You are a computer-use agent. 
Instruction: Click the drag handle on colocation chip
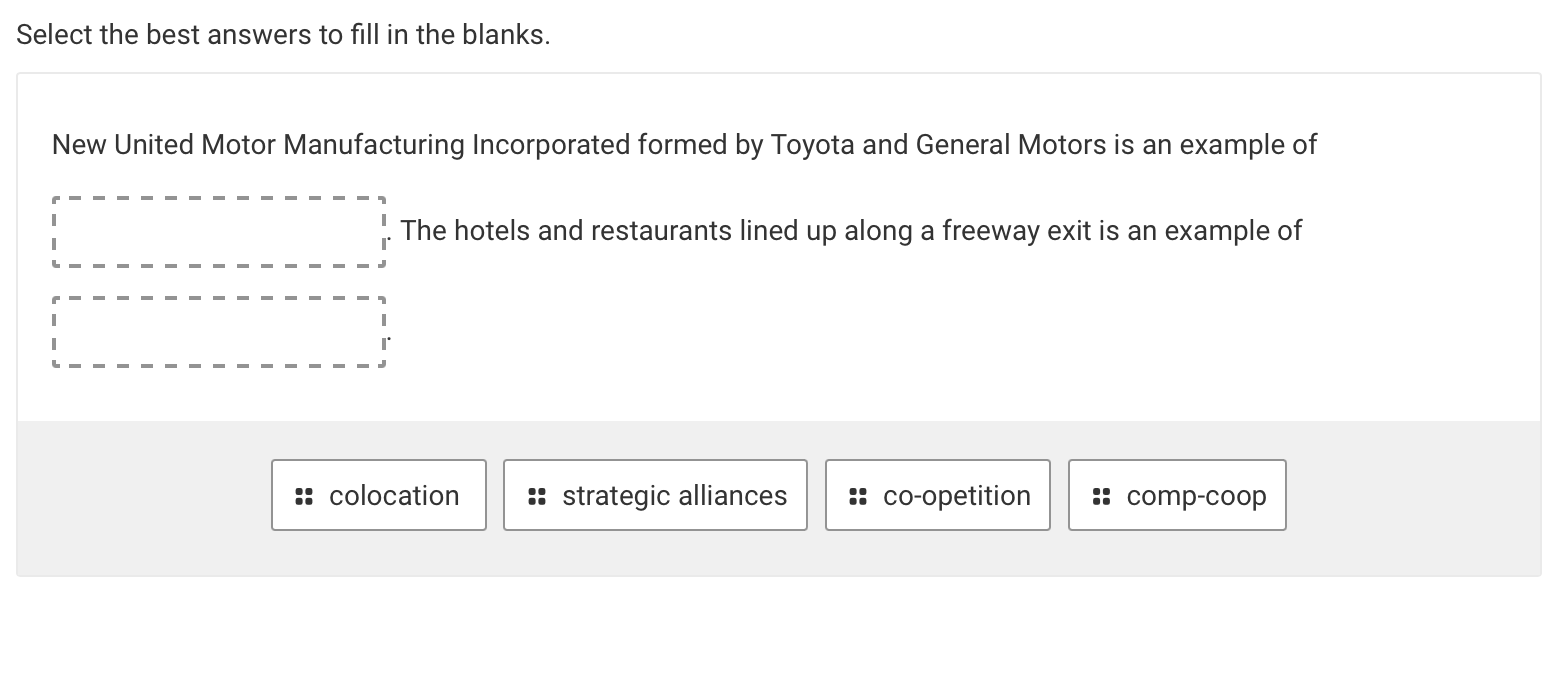pyautogui.click(x=304, y=494)
